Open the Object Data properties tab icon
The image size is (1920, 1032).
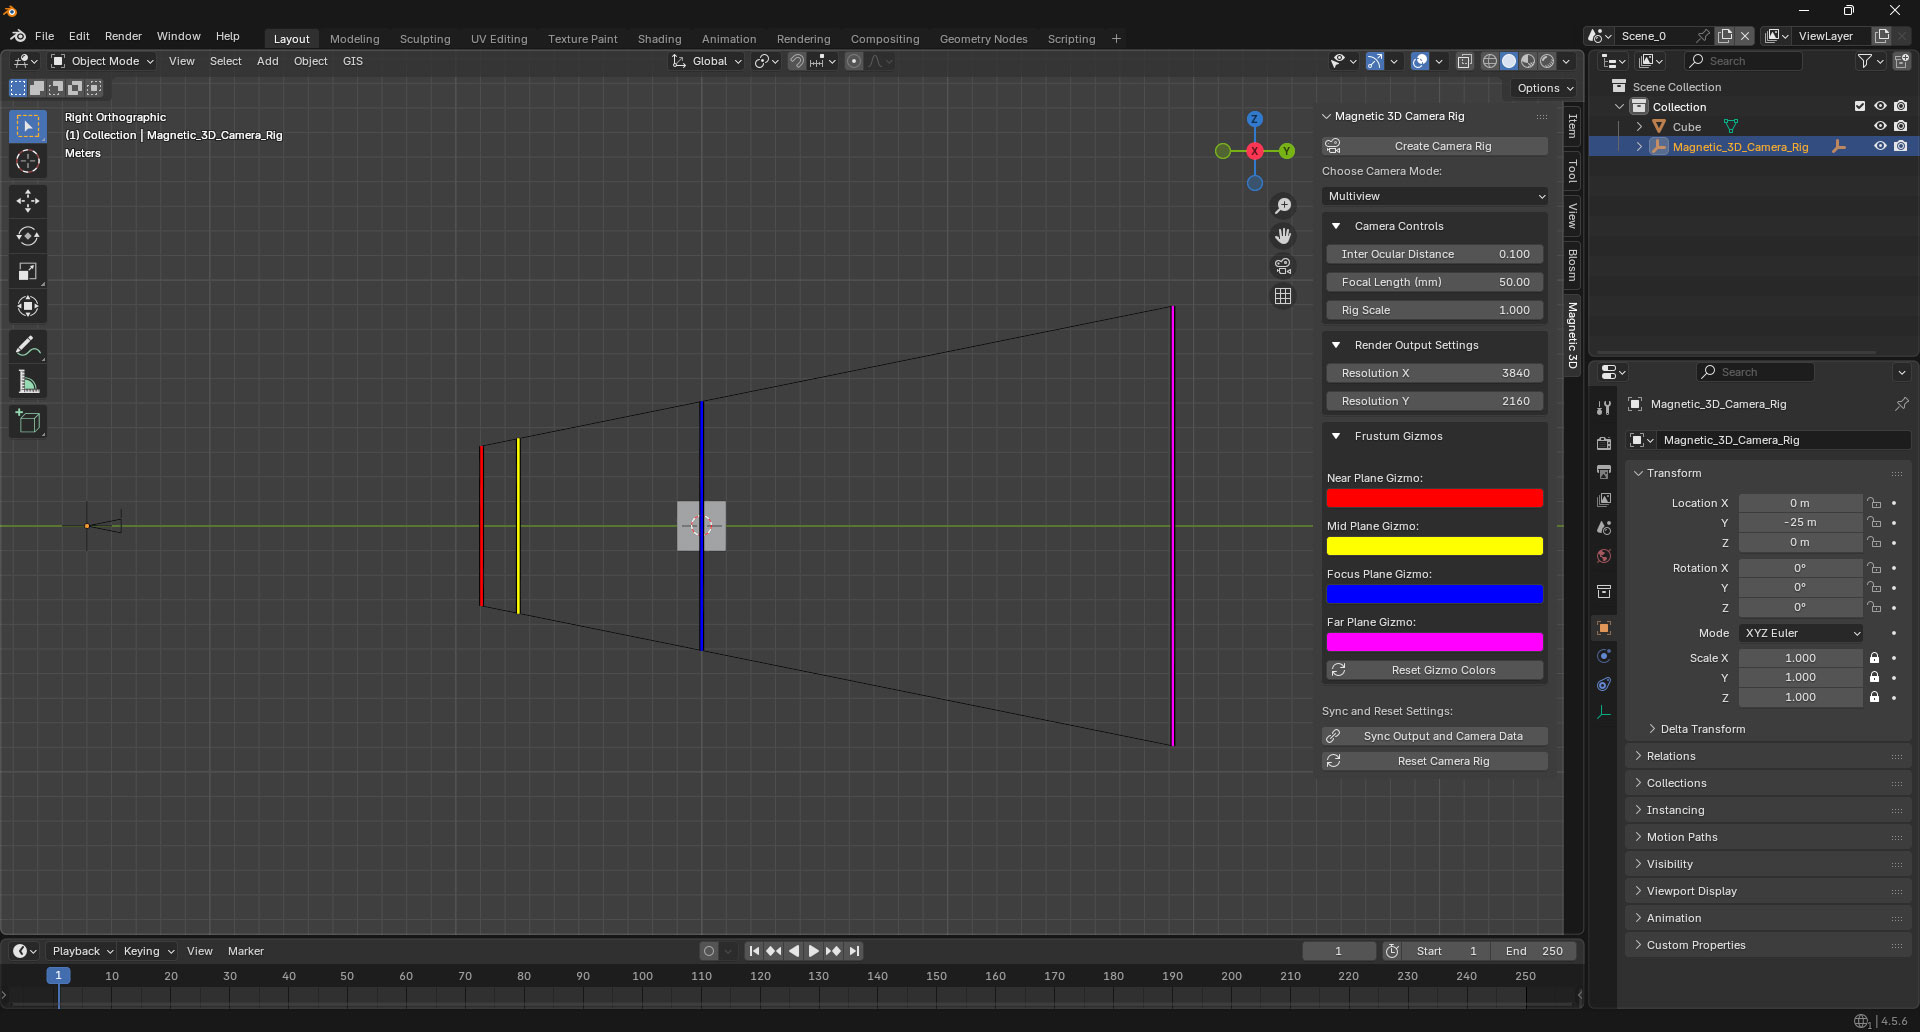[1604, 712]
